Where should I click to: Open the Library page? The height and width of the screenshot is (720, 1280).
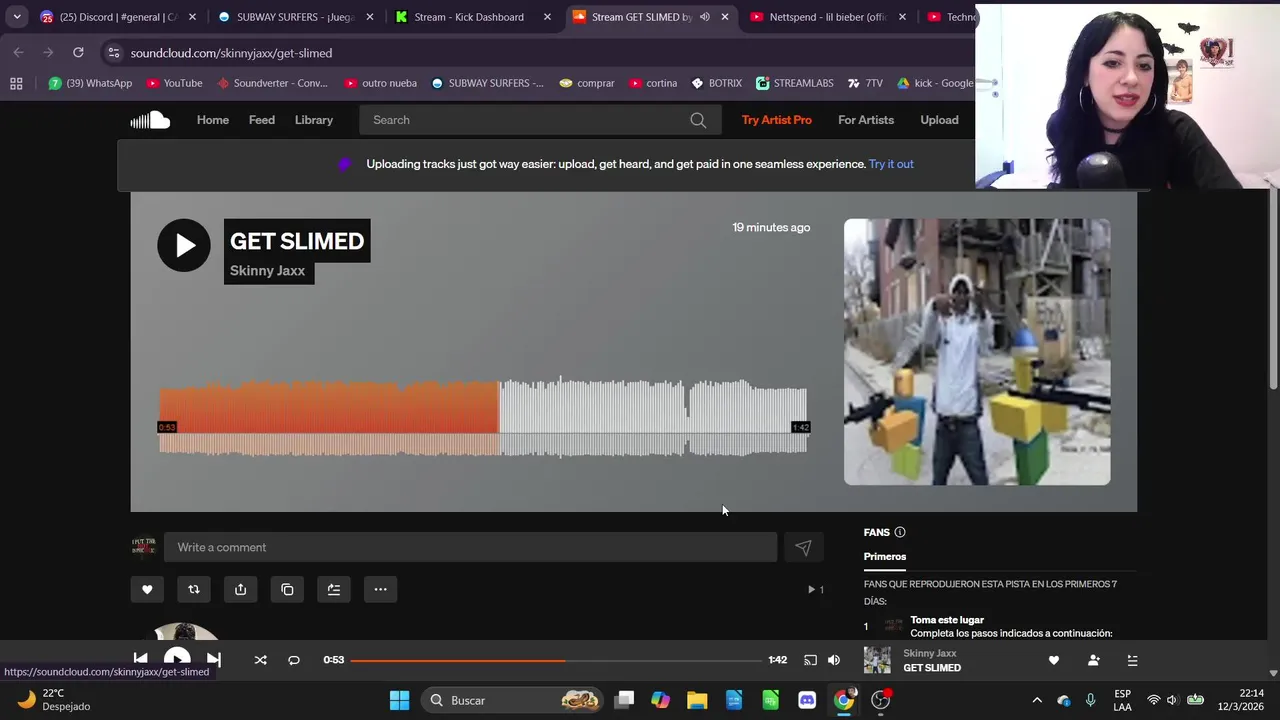pyautogui.click(x=314, y=120)
